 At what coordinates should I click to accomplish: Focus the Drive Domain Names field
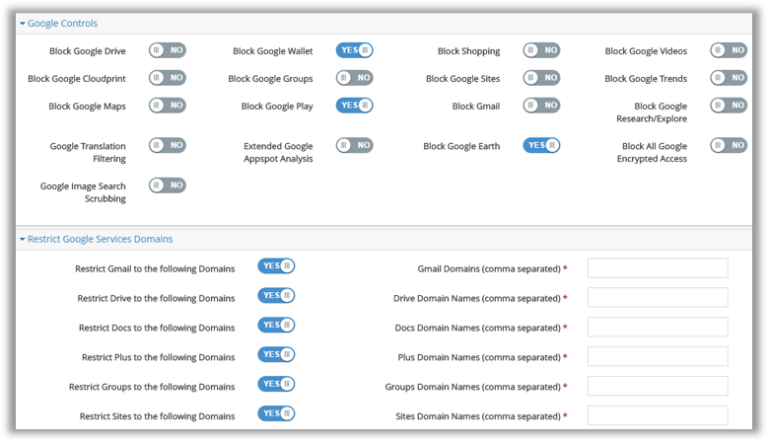657,297
